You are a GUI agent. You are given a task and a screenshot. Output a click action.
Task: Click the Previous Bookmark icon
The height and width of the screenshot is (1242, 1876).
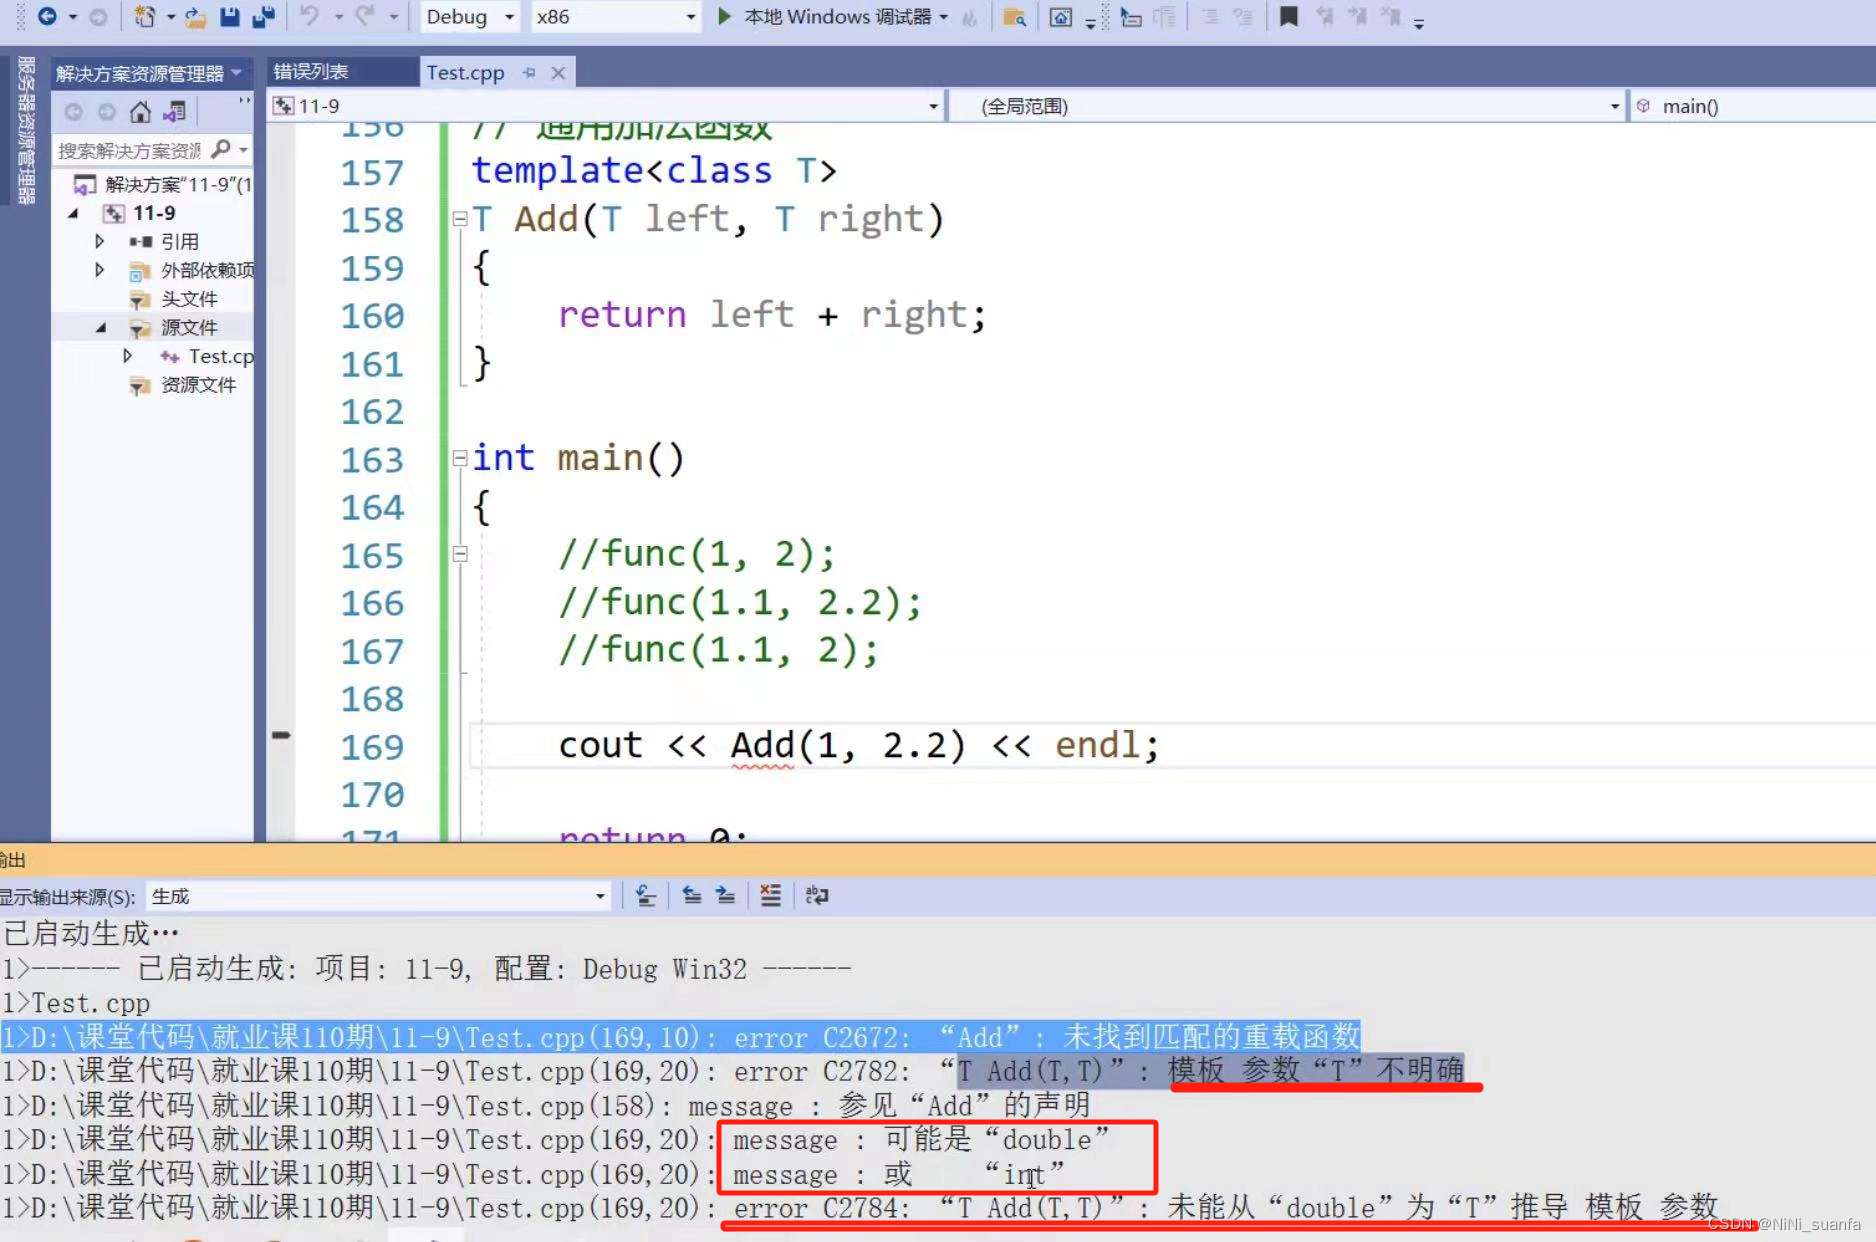click(x=1324, y=16)
